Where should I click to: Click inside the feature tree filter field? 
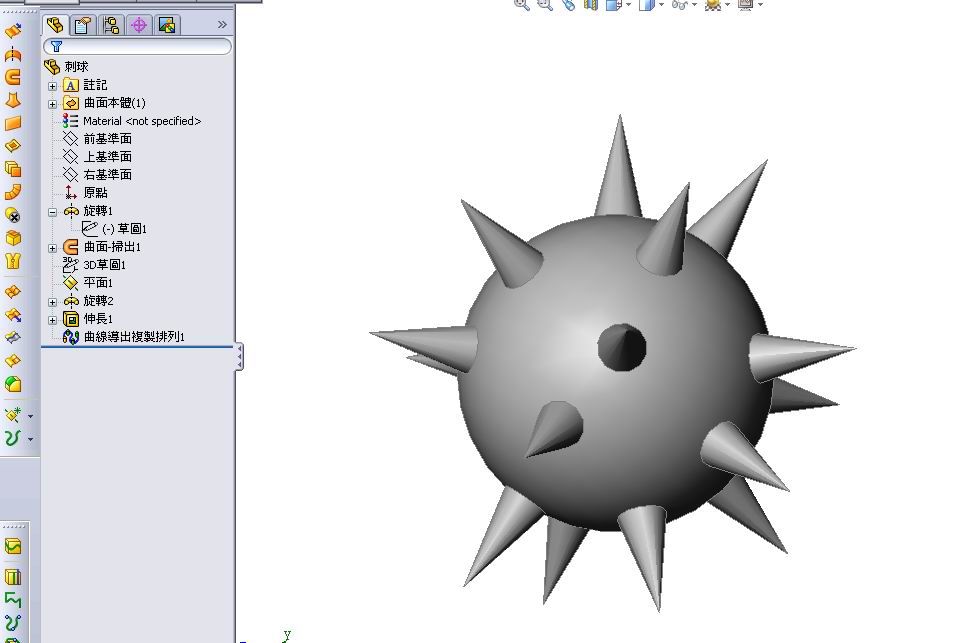(x=138, y=46)
